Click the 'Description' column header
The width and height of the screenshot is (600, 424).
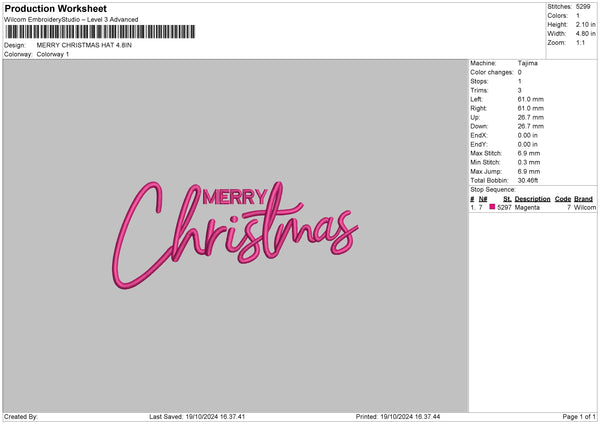click(x=532, y=199)
